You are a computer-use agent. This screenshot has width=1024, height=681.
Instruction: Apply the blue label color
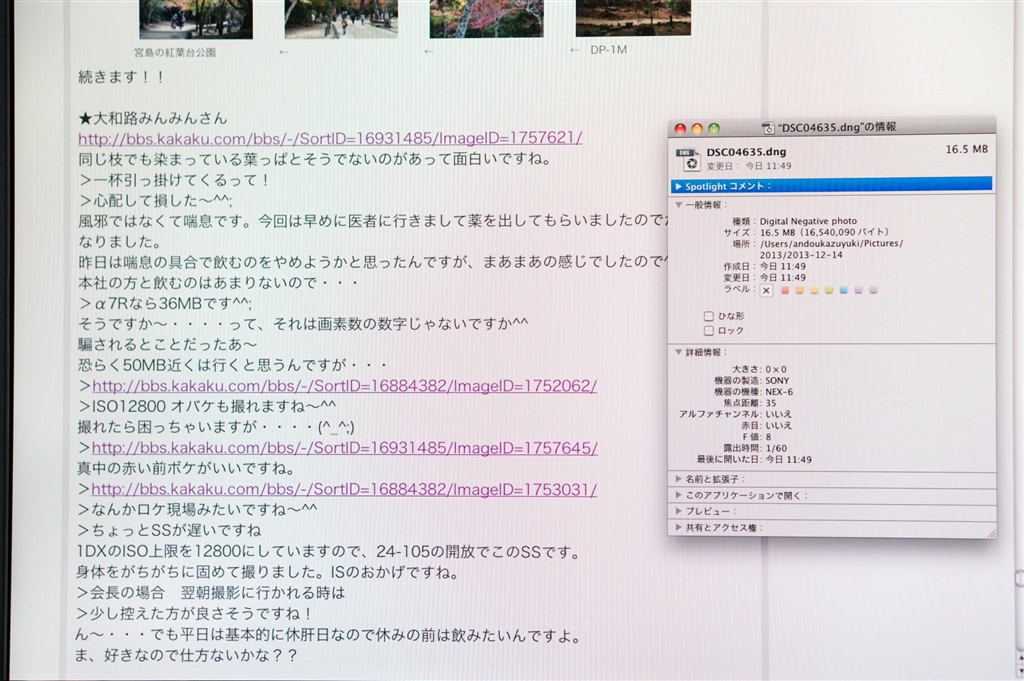click(845, 291)
